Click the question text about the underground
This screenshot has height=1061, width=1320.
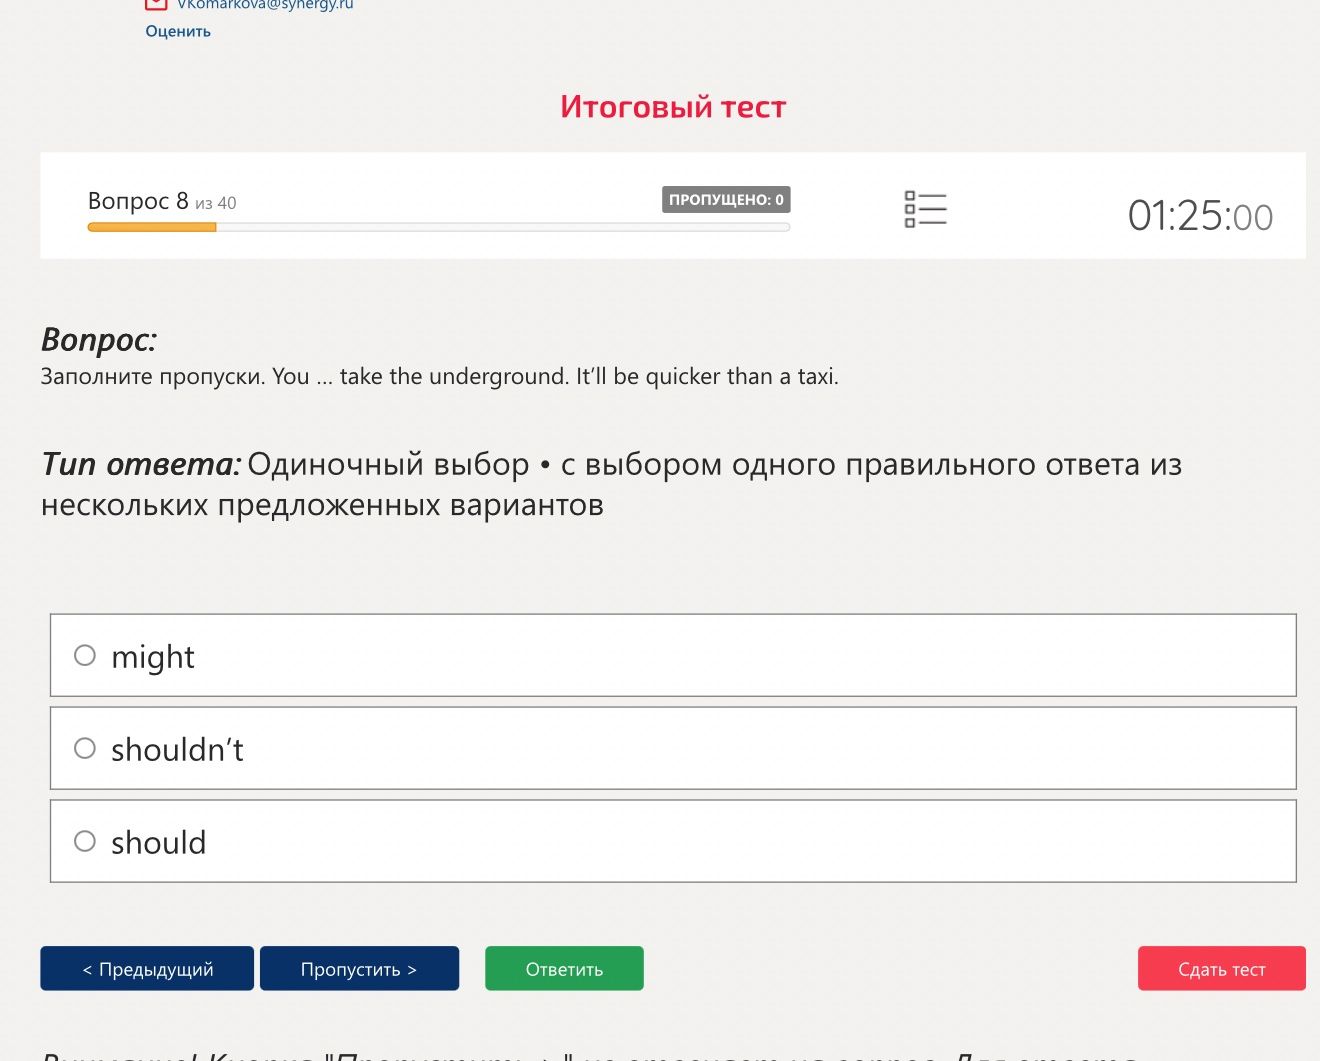[439, 376]
